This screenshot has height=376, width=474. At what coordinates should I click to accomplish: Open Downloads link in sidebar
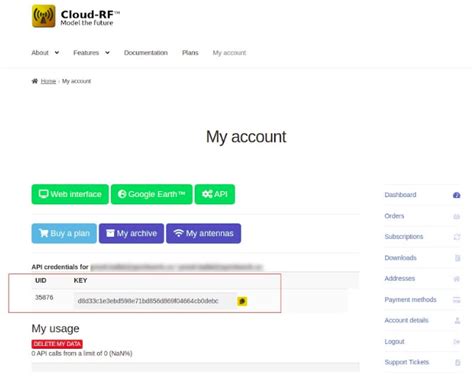[x=400, y=258]
